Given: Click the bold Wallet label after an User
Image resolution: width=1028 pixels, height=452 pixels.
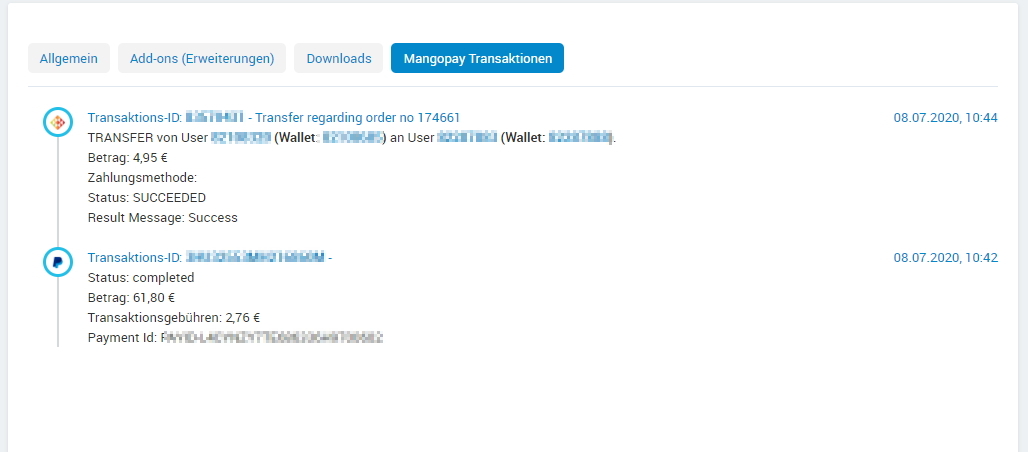Looking at the screenshot, I should coord(524,138).
